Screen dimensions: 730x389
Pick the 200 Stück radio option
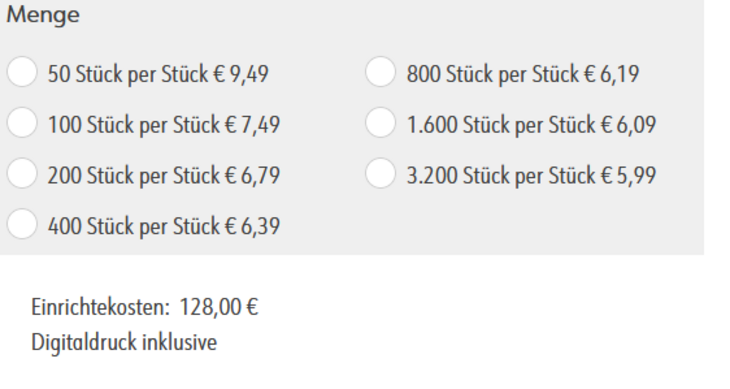coord(22,173)
